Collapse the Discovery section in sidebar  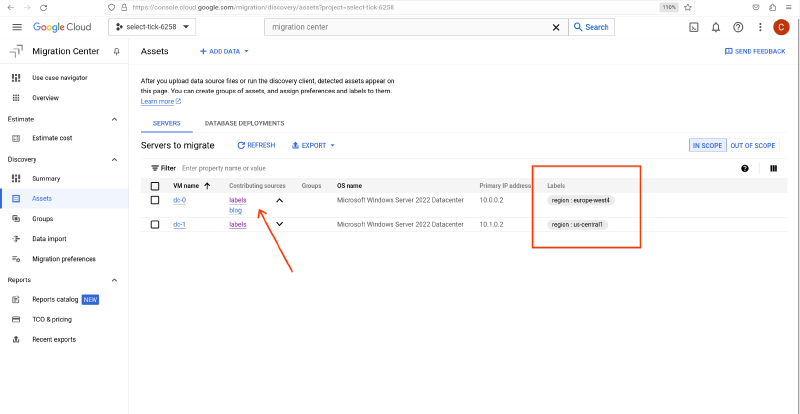114,159
